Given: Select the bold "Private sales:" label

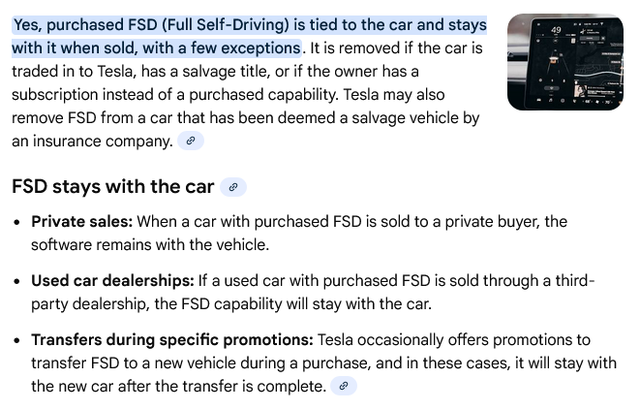Looking at the screenshot, I should 81,221.
